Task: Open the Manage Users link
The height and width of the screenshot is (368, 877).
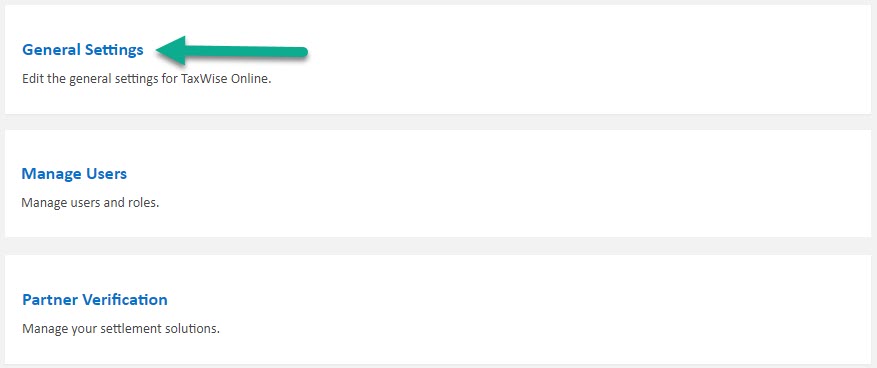Action: click(74, 174)
